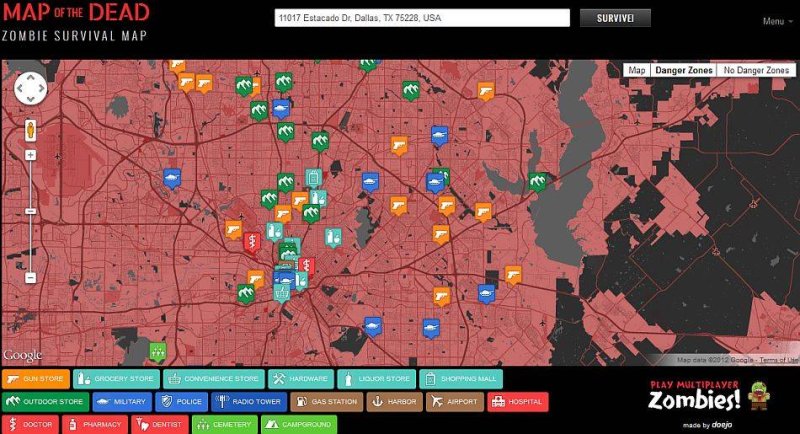800x434 pixels.
Task: Toggle the Radio Tower legend filter
Action: click(248, 402)
